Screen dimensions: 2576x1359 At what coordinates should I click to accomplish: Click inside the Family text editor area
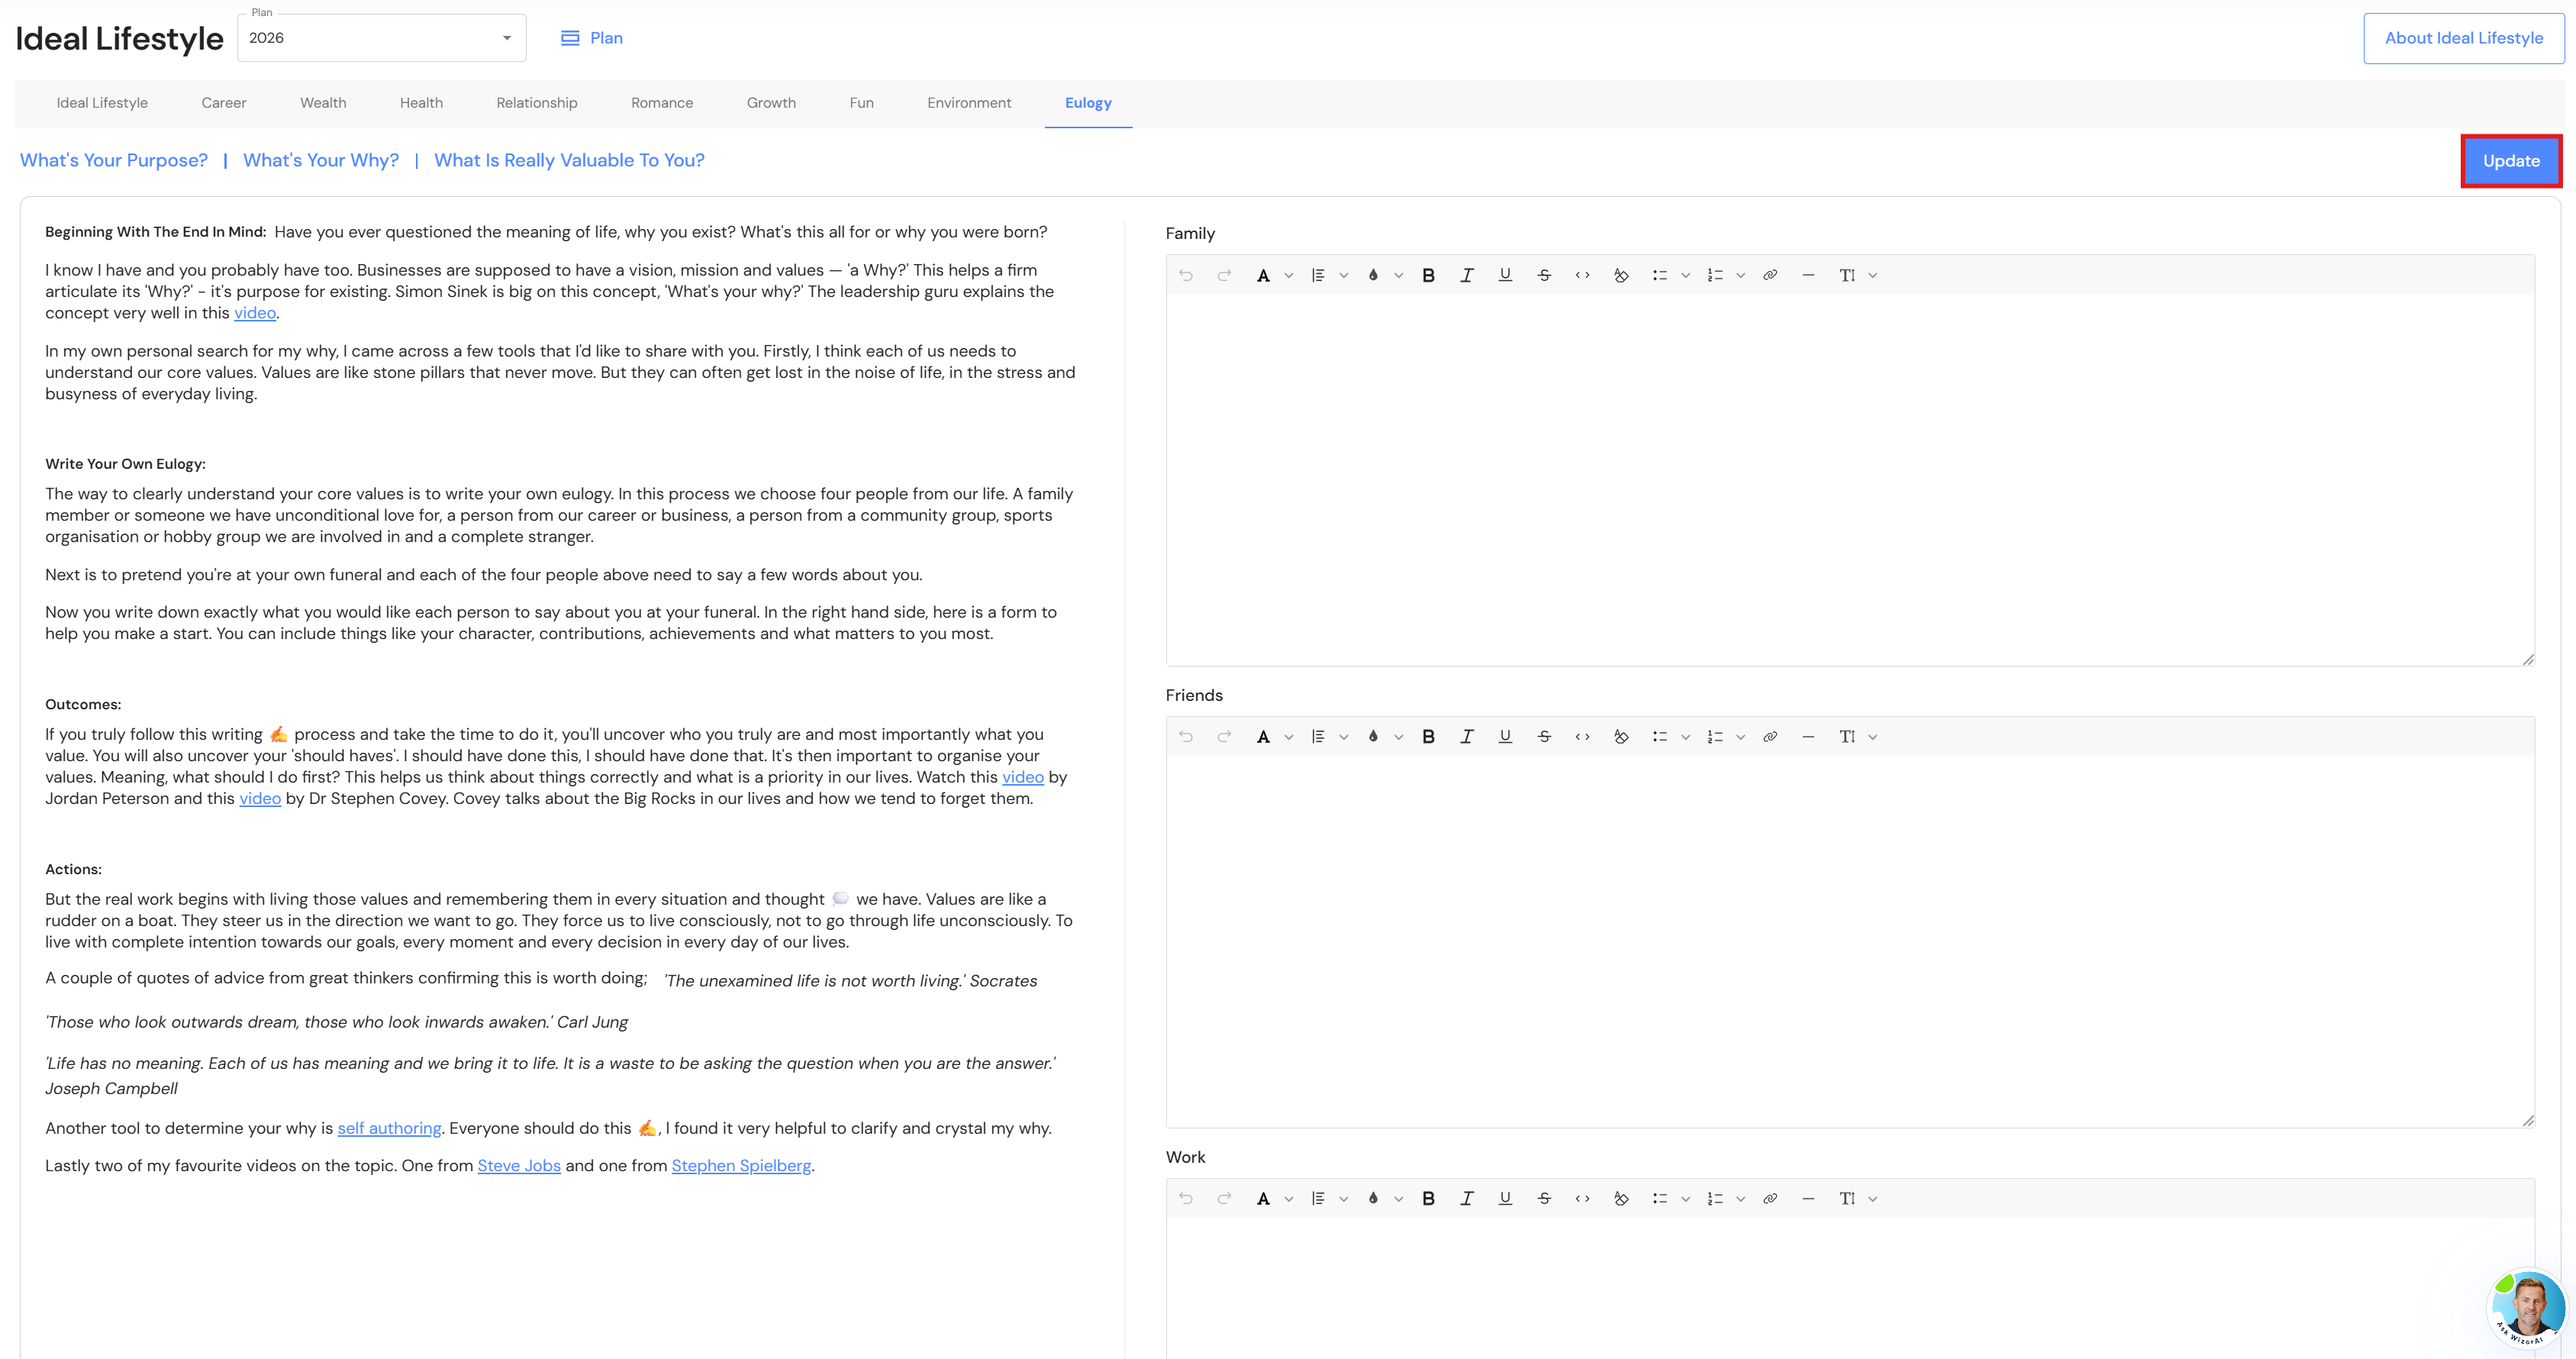(x=1849, y=480)
